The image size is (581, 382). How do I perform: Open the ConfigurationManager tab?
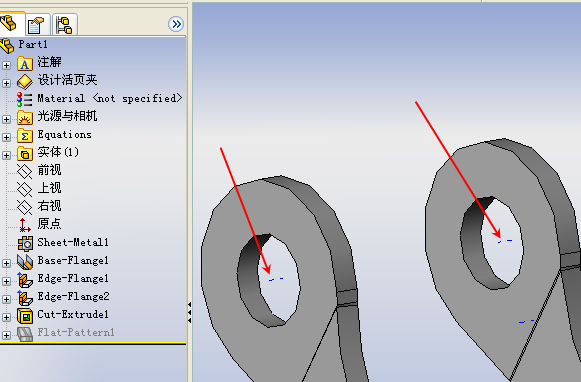64,24
